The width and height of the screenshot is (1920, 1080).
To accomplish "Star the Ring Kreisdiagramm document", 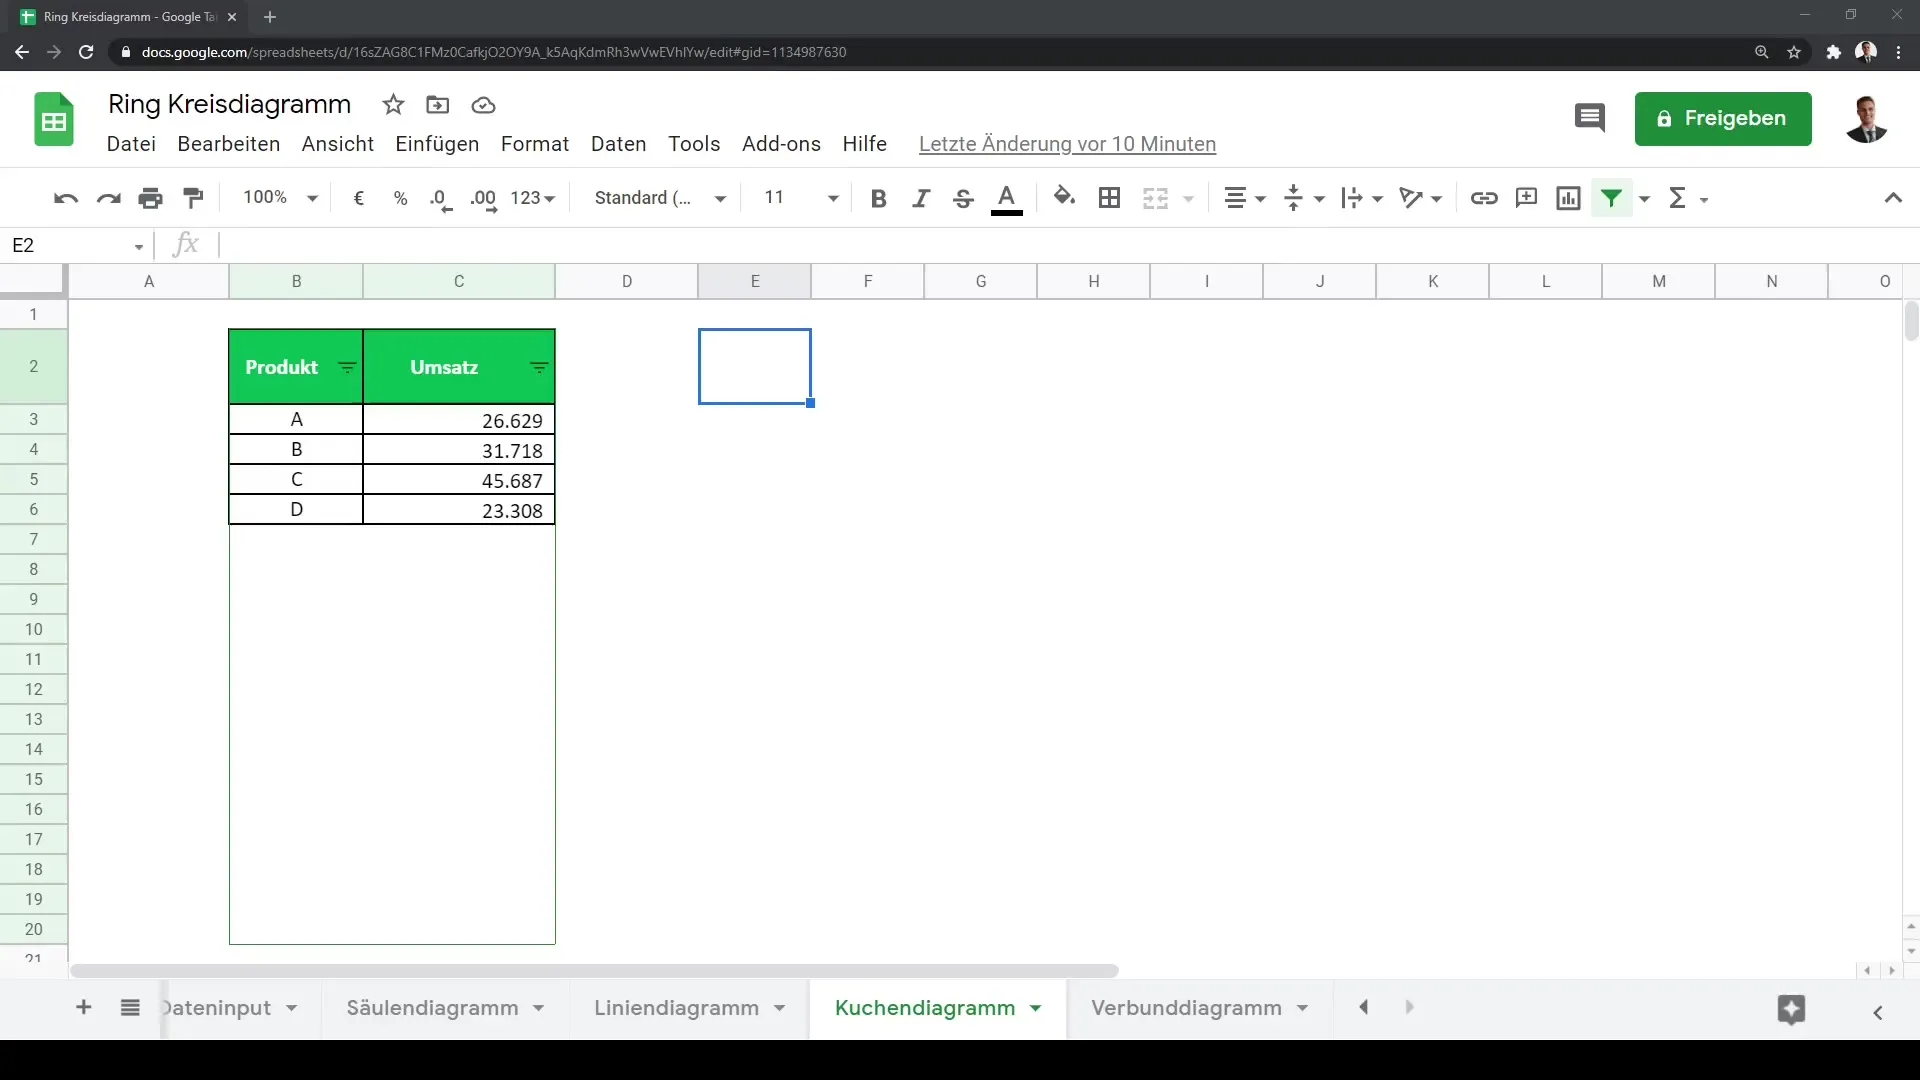I will (393, 105).
